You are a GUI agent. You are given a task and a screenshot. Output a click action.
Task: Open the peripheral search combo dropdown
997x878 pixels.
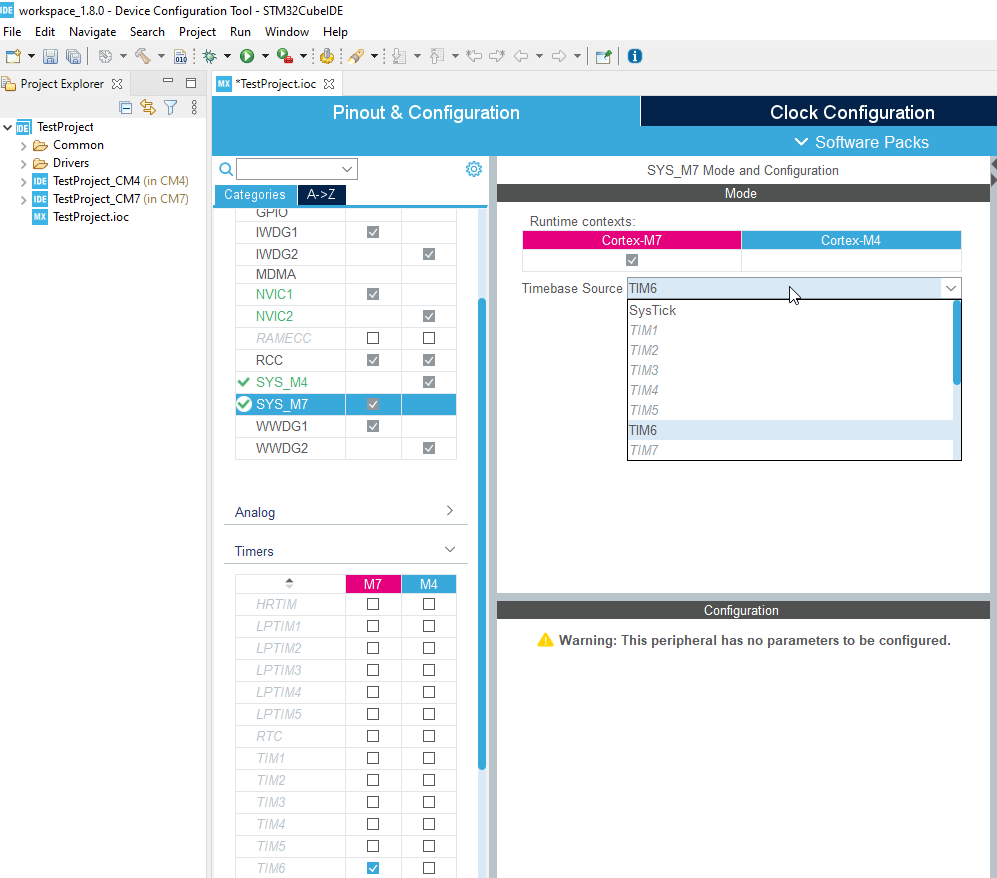(x=347, y=169)
